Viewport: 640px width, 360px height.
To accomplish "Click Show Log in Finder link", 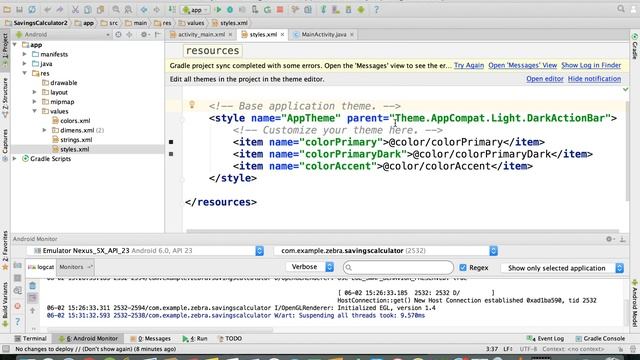I will [x=591, y=65].
